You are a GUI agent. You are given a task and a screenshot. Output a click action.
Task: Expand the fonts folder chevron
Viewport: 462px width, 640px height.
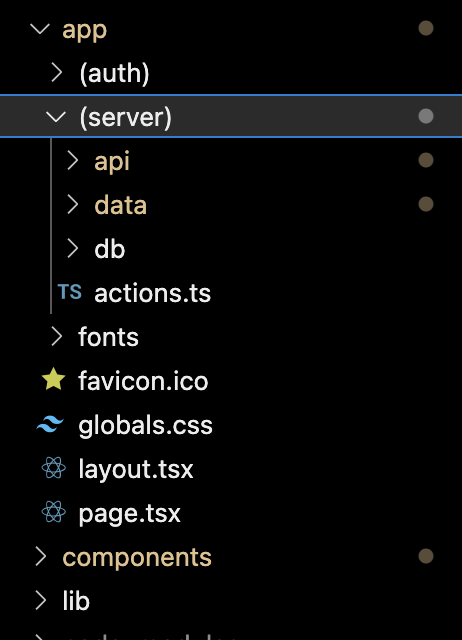57,337
